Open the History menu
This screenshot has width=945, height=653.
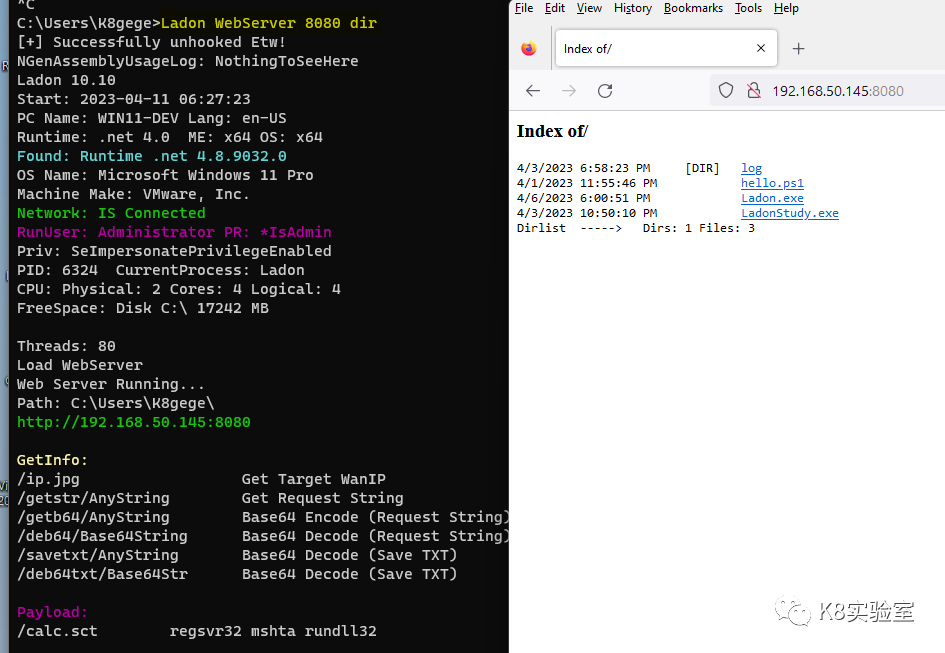pos(633,8)
